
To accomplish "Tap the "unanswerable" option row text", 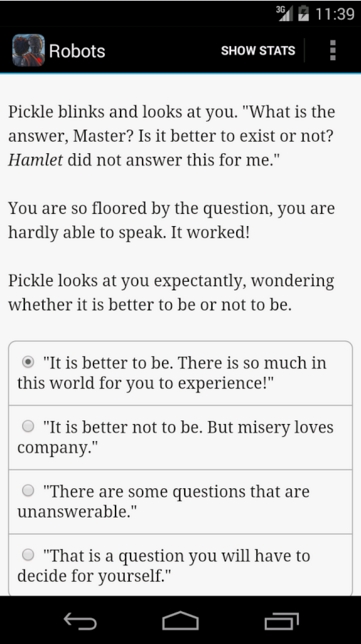I will pos(163,501).
